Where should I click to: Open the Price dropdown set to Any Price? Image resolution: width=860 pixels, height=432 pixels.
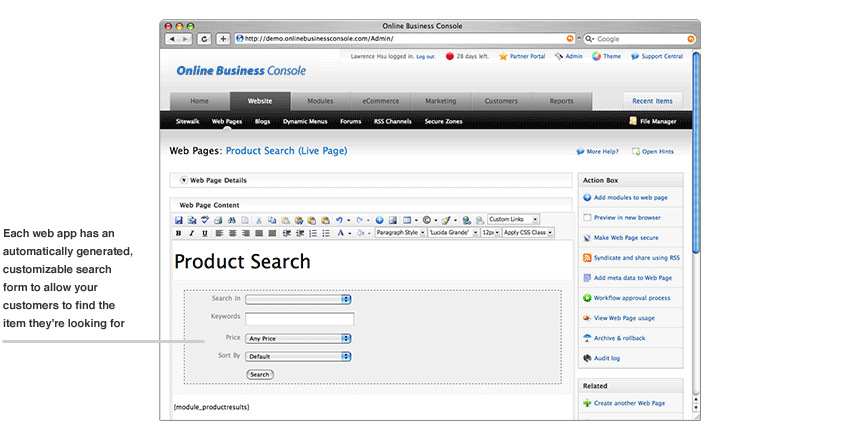tap(298, 338)
